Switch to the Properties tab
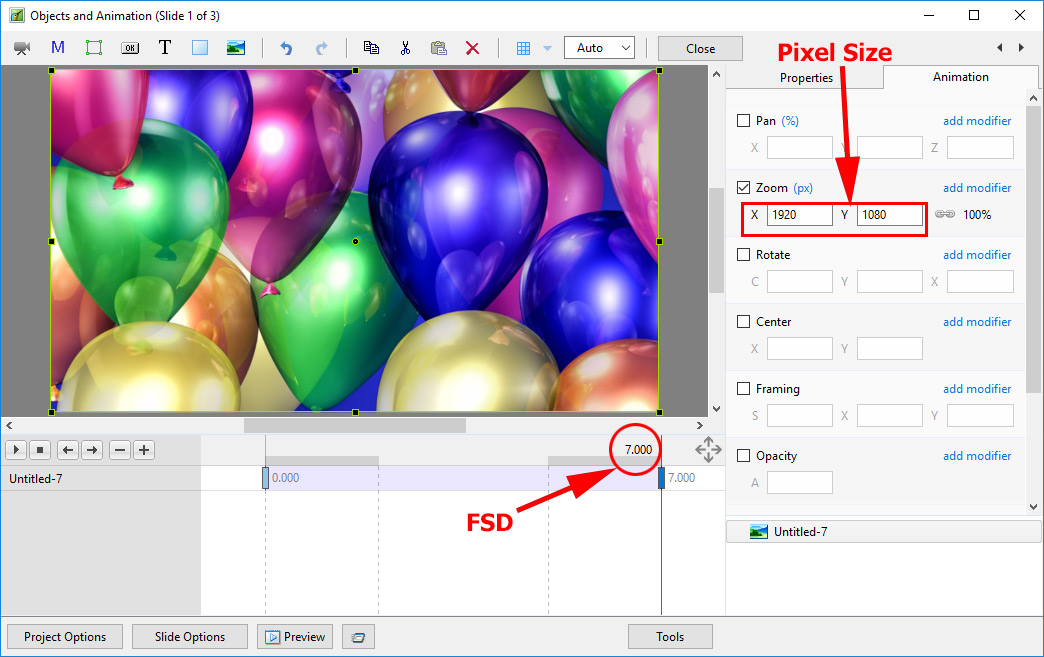Viewport: 1044px width, 657px height. tap(806, 78)
